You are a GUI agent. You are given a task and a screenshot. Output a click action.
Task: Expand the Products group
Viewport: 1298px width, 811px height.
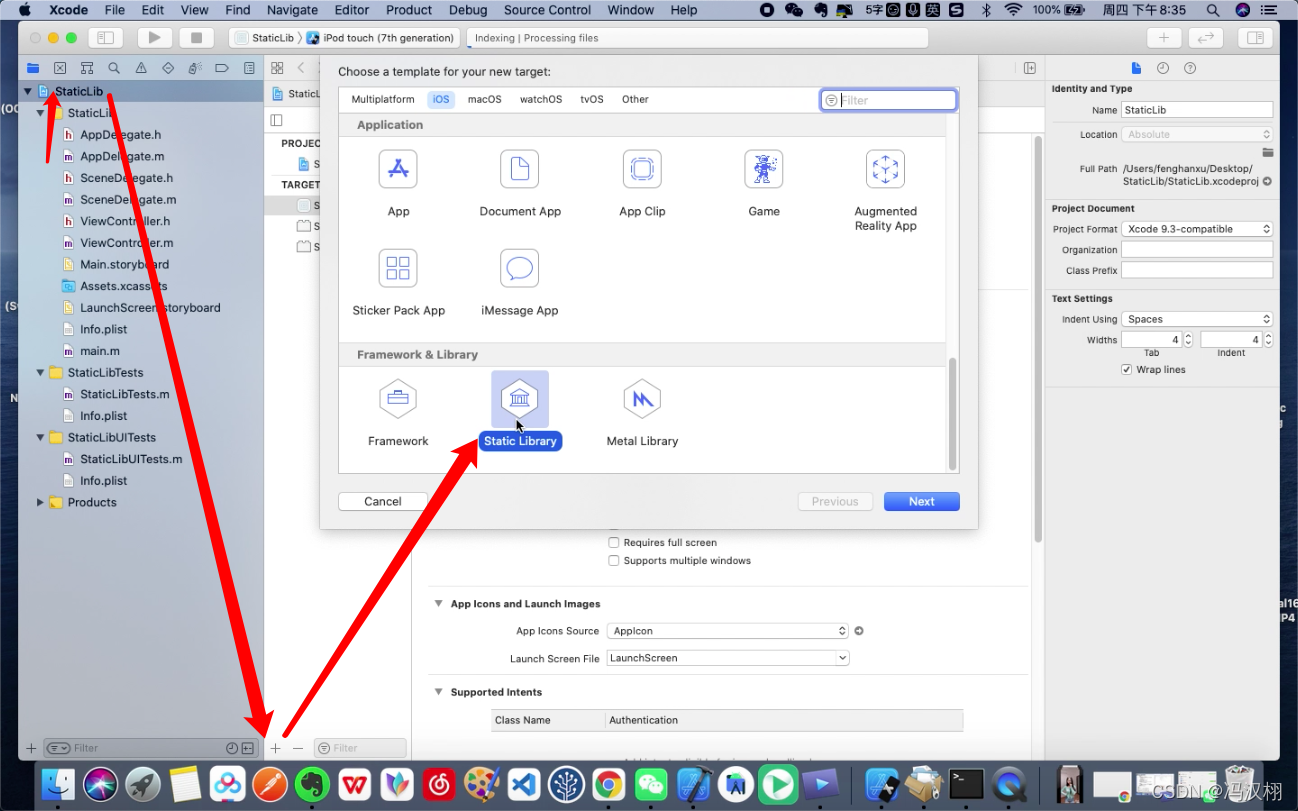tap(41, 502)
